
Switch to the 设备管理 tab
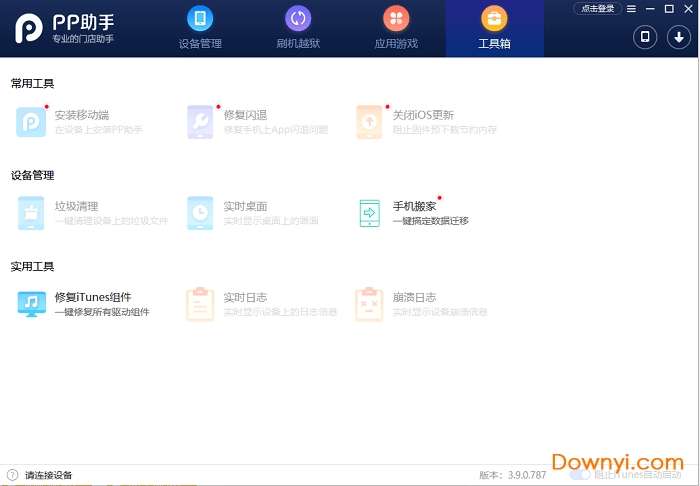click(x=200, y=28)
